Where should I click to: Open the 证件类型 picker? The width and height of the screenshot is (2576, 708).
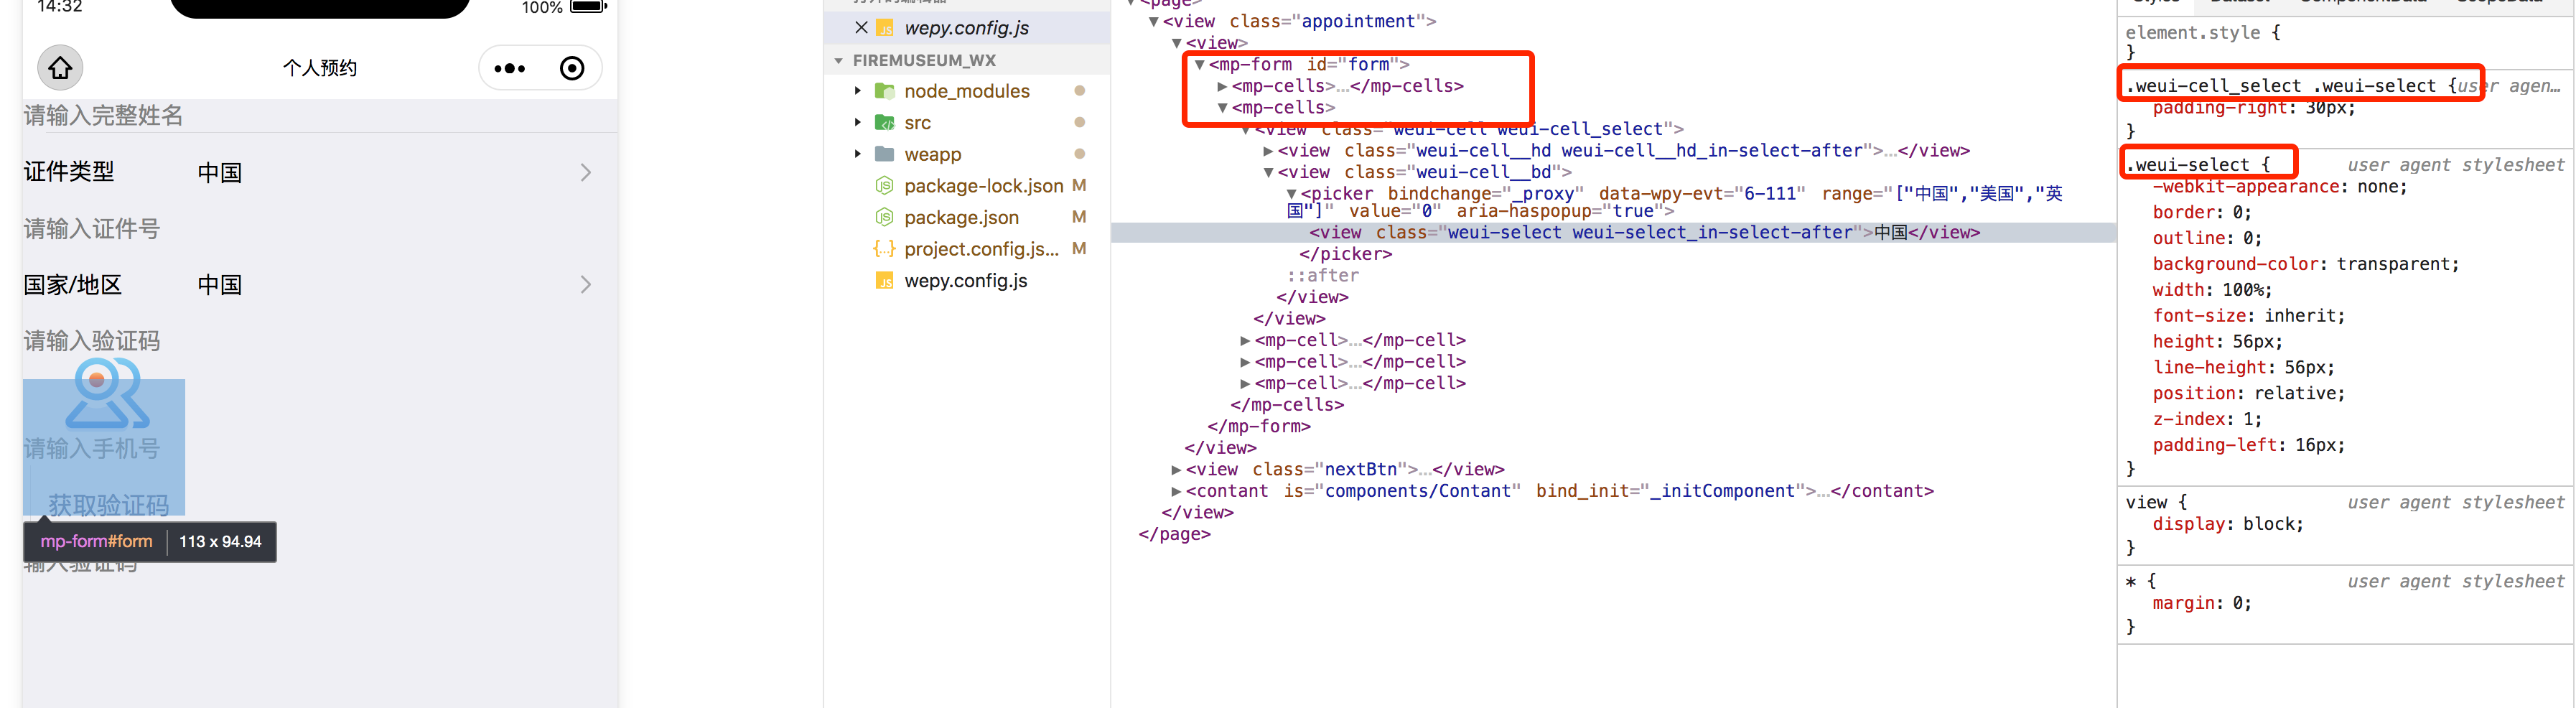320,173
